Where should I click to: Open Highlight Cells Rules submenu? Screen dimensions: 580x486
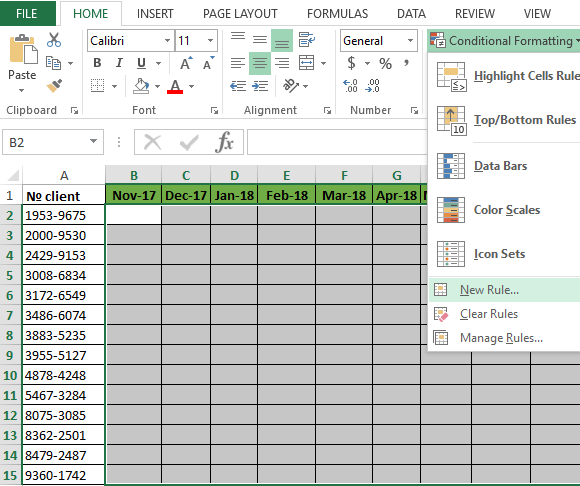505,76
